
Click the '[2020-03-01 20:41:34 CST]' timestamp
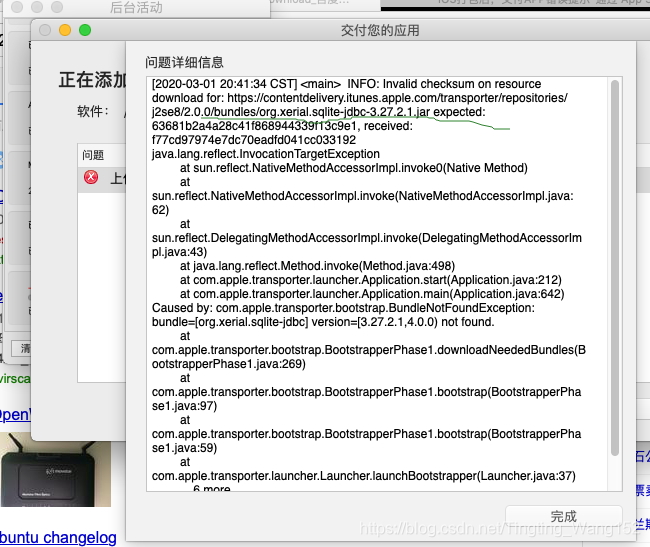tap(224, 84)
